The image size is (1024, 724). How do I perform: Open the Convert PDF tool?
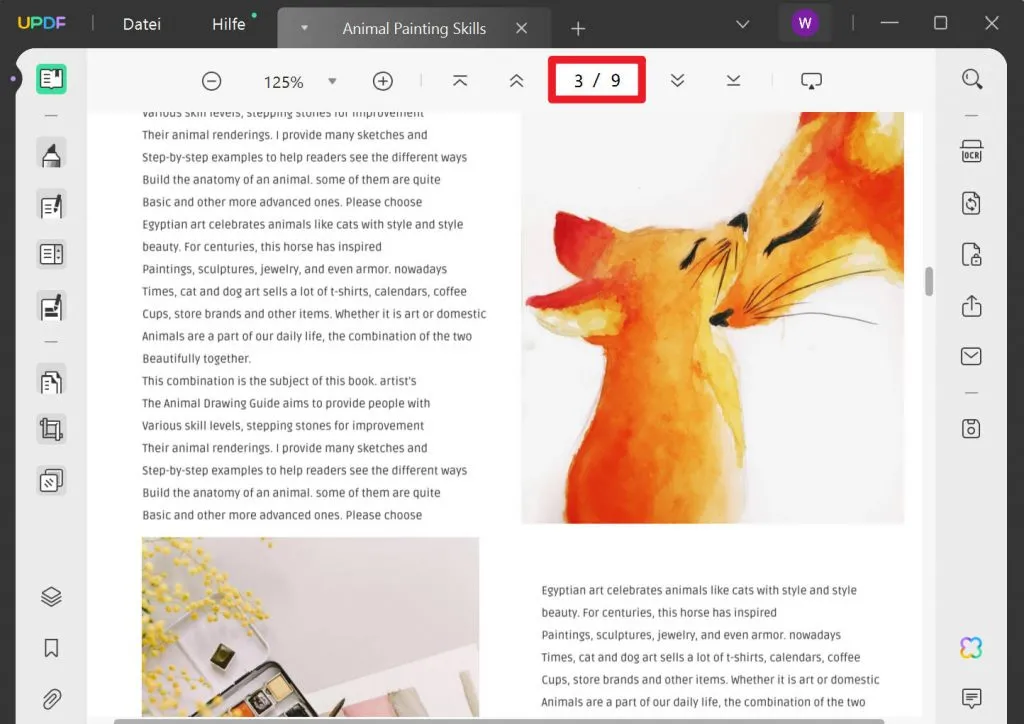(x=971, y=203)
